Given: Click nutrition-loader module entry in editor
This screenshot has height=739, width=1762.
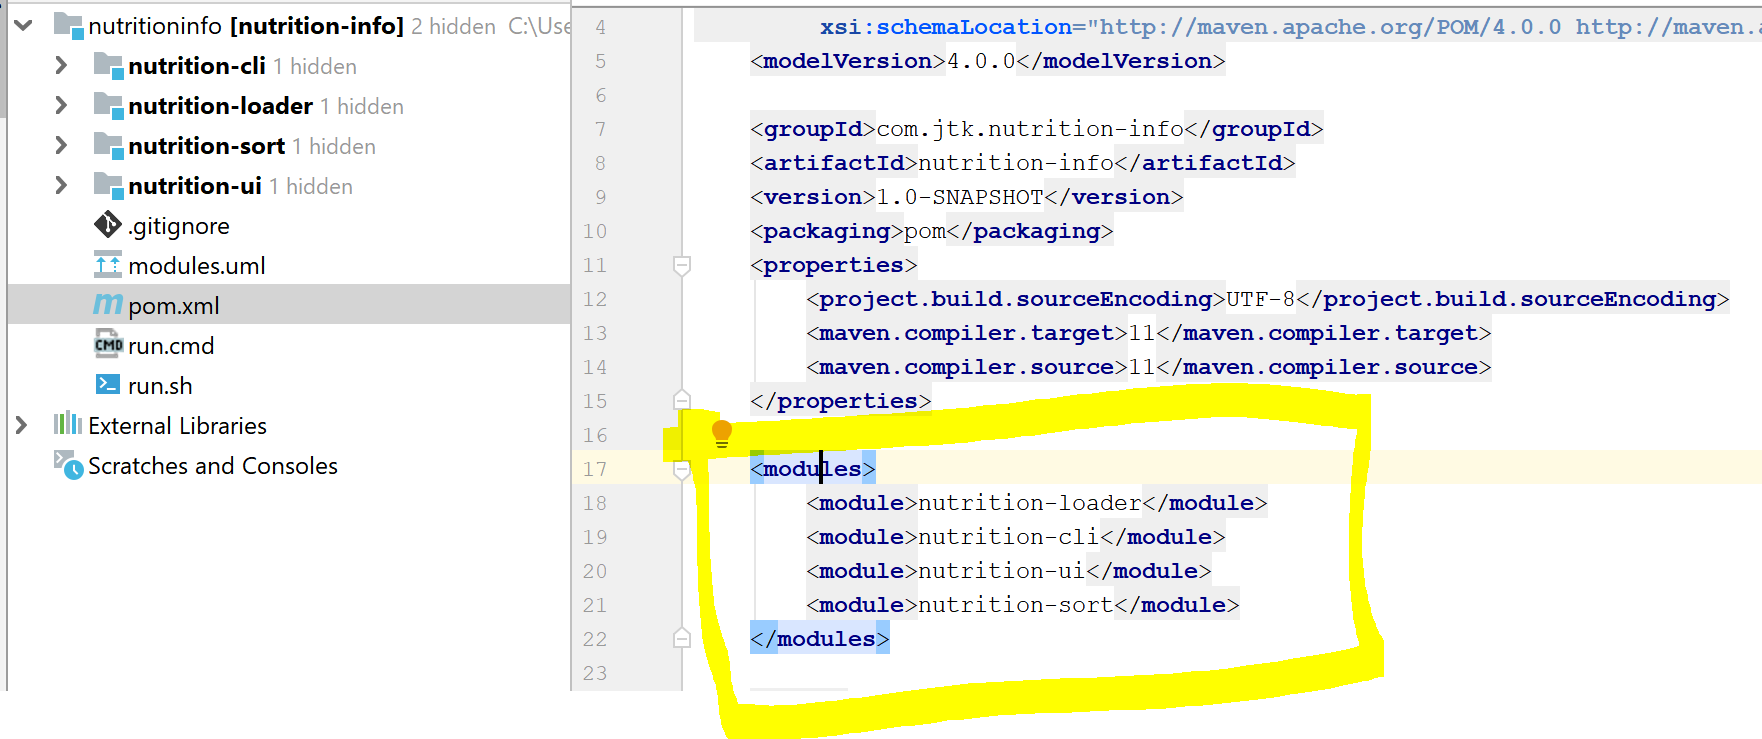Looking at the screenshot, I should [x=1037, y=502].
